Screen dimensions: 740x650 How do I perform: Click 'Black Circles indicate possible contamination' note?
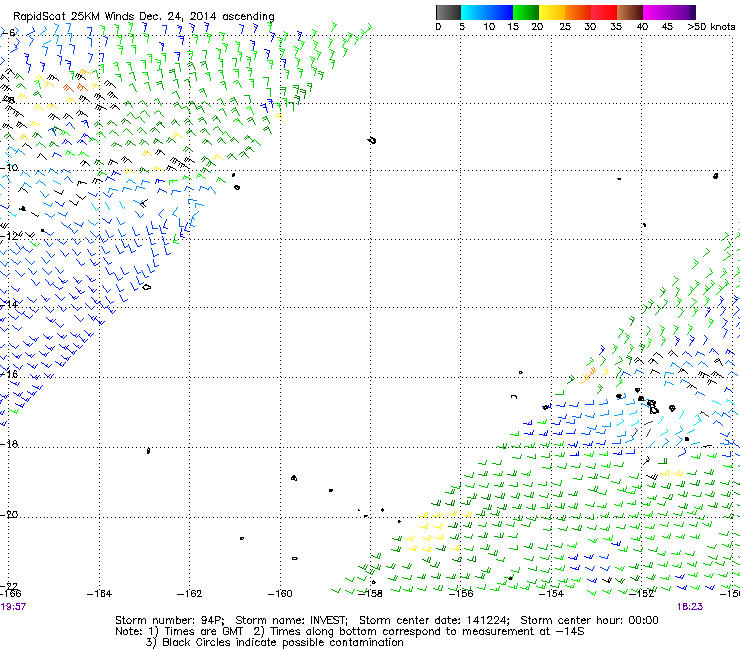pos(283,642)
